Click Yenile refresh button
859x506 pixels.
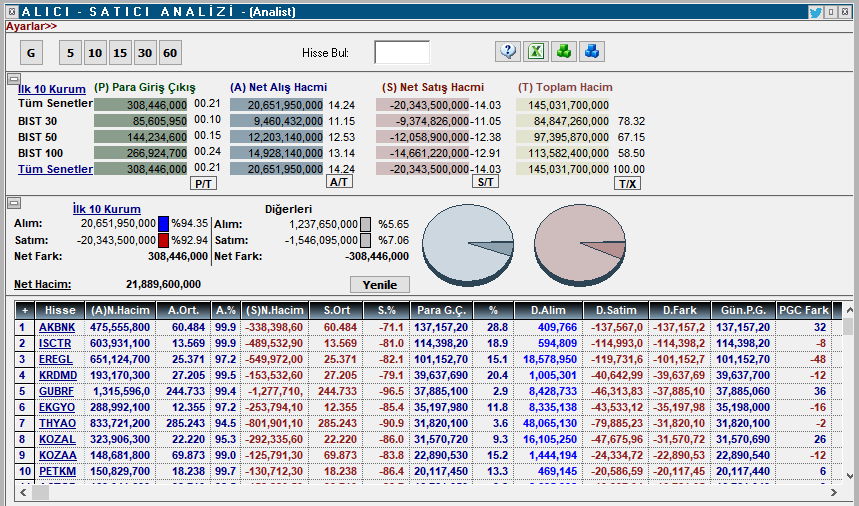coord(380,285)
